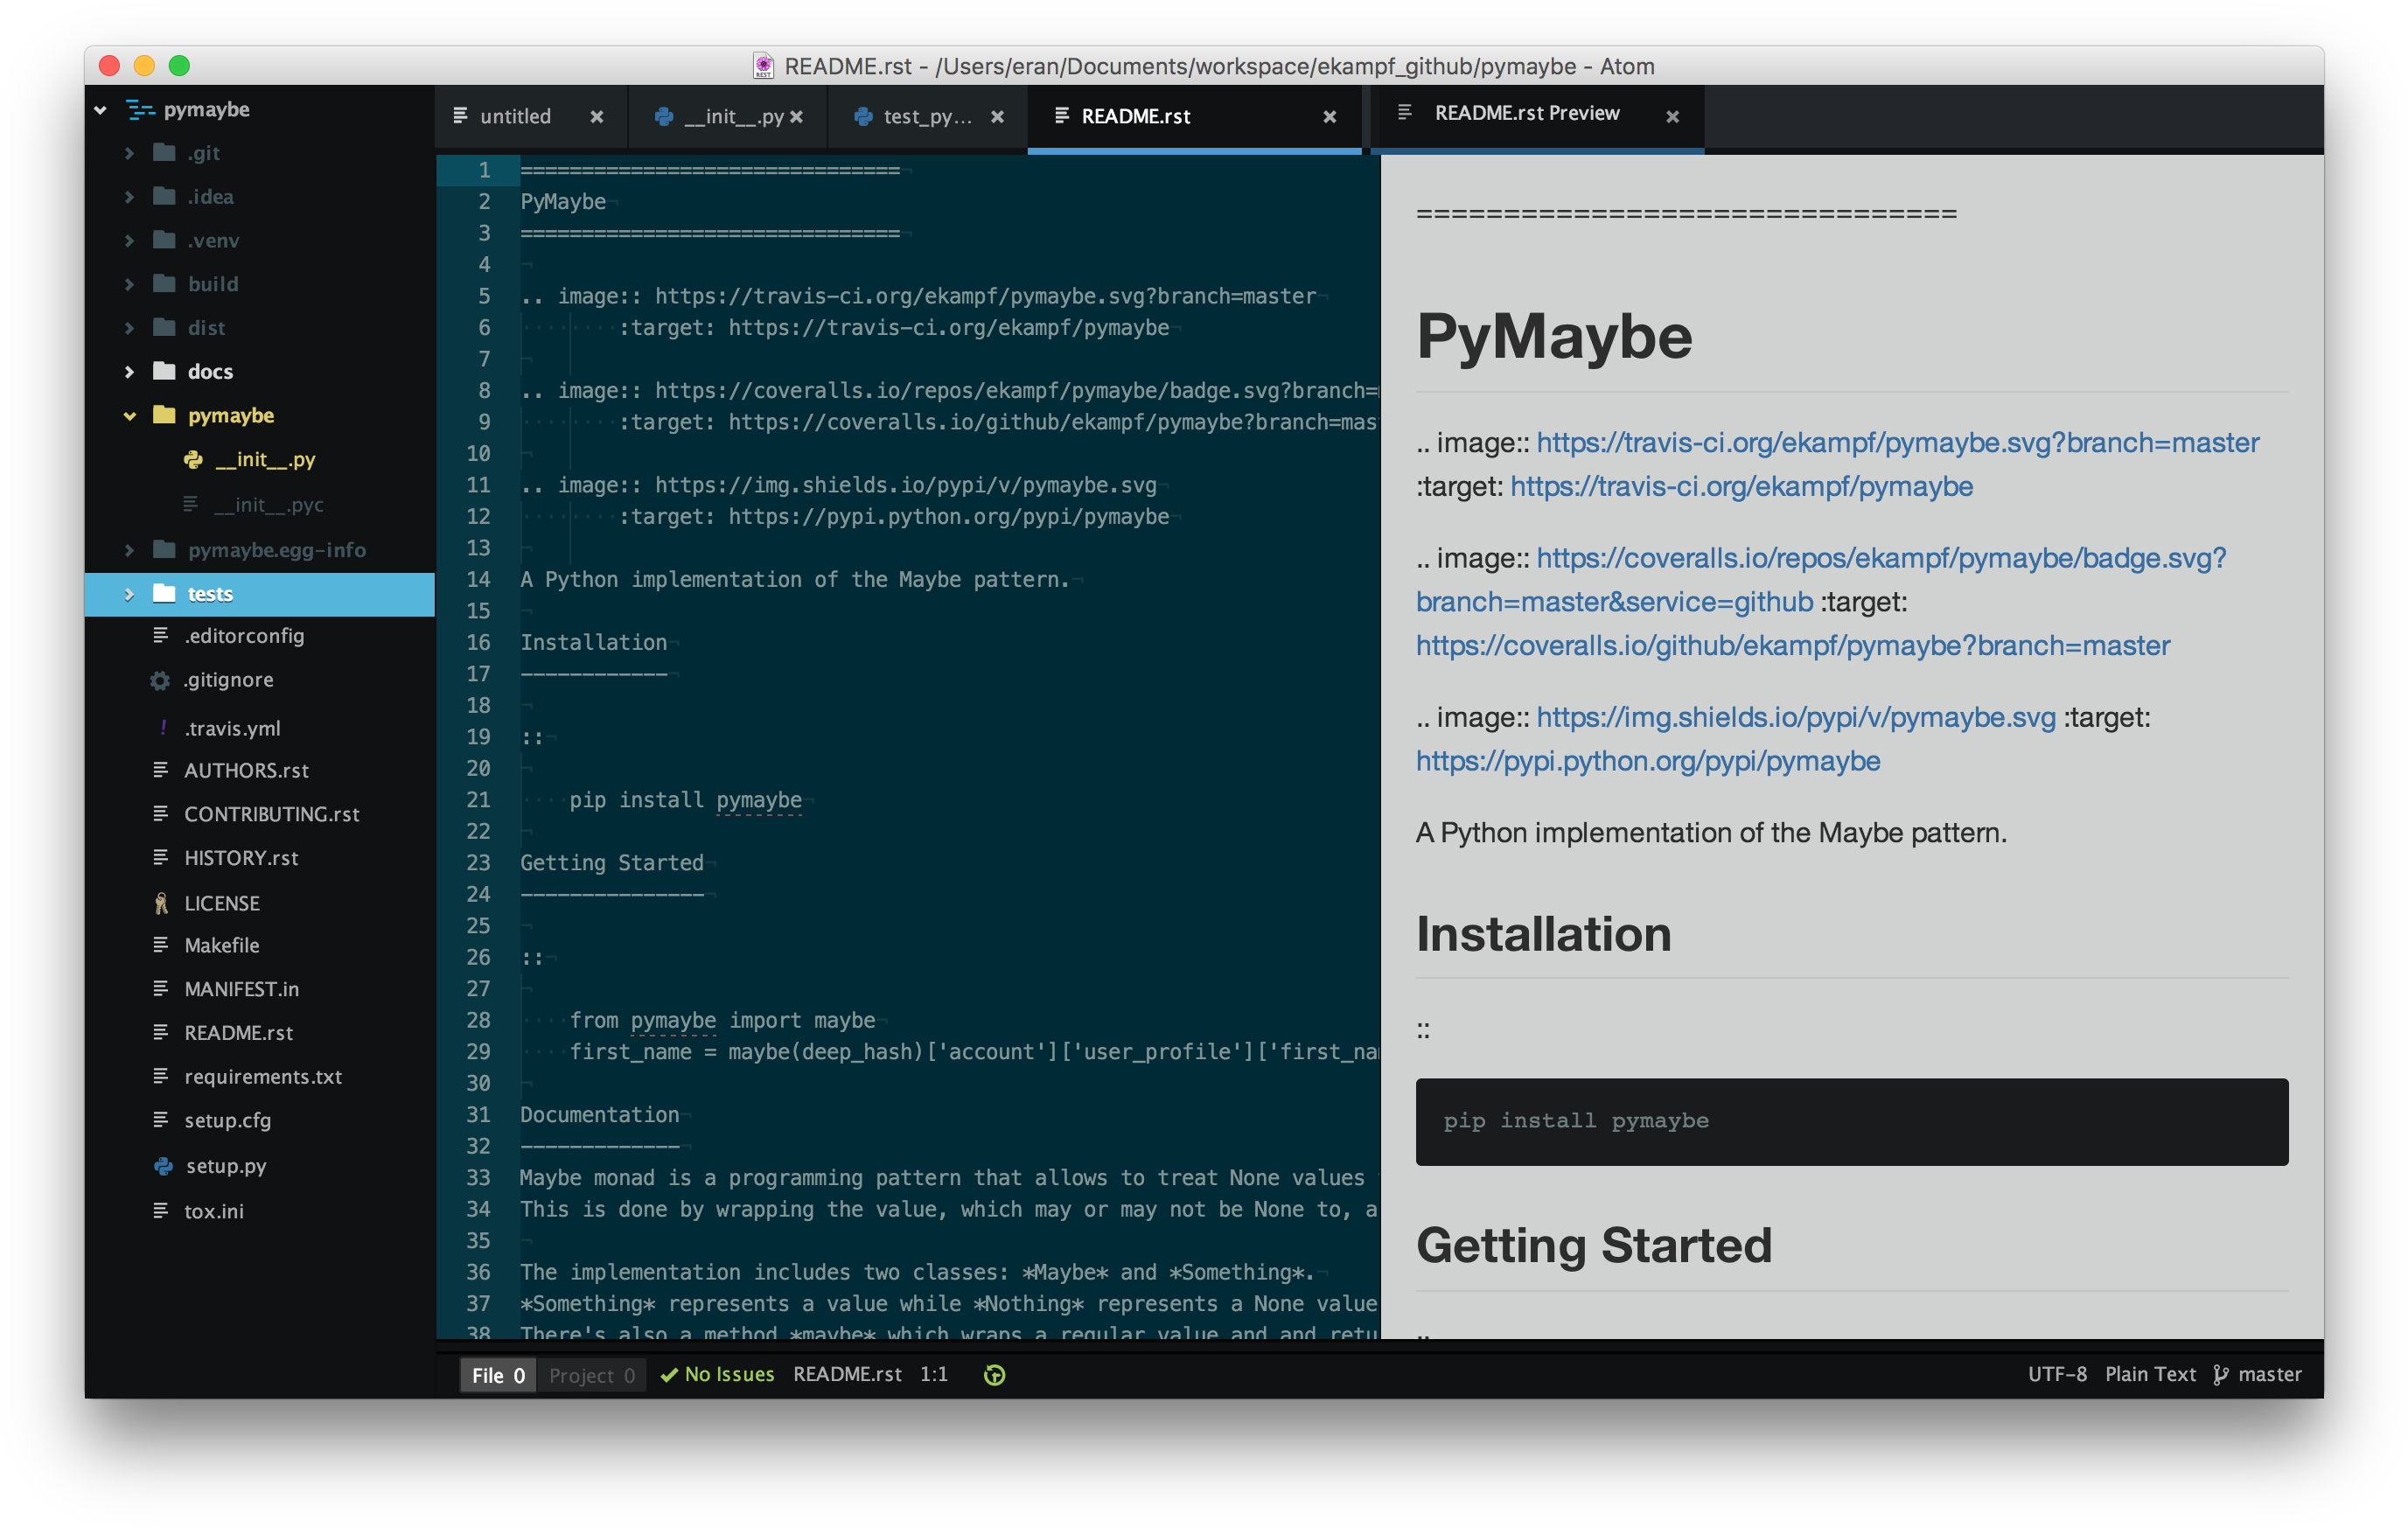Viewport: 2408px width, 1528px height.
Task: Click the file icon beside tox.ini
Action: pyautogui.click(x=160, y=1211)
